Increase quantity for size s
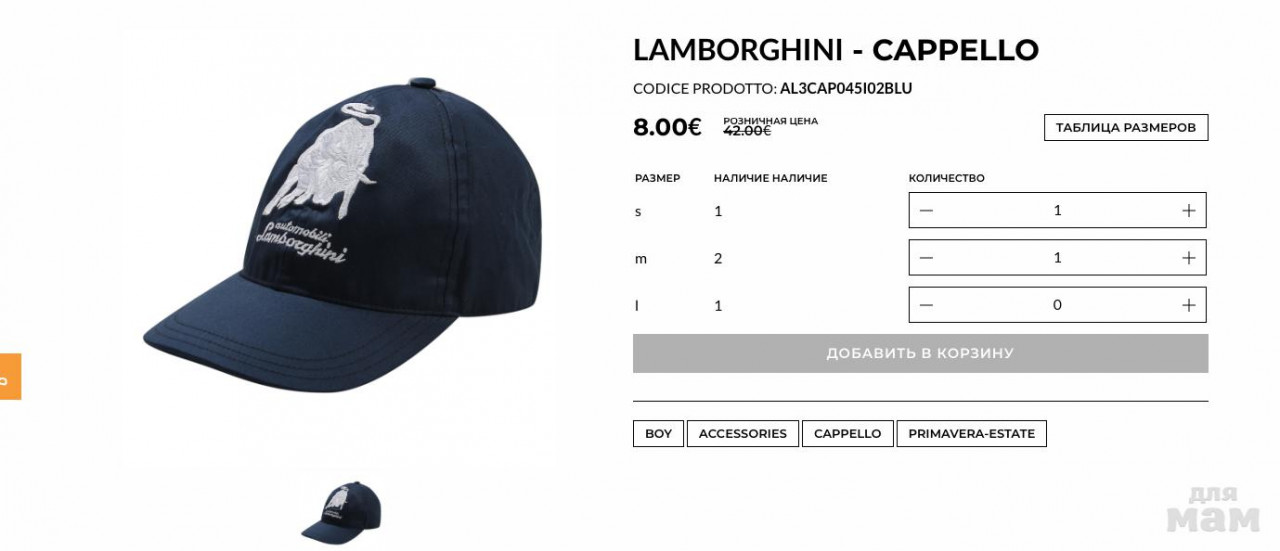This screenshot has height=551, width=1280. coord(1188,210)
